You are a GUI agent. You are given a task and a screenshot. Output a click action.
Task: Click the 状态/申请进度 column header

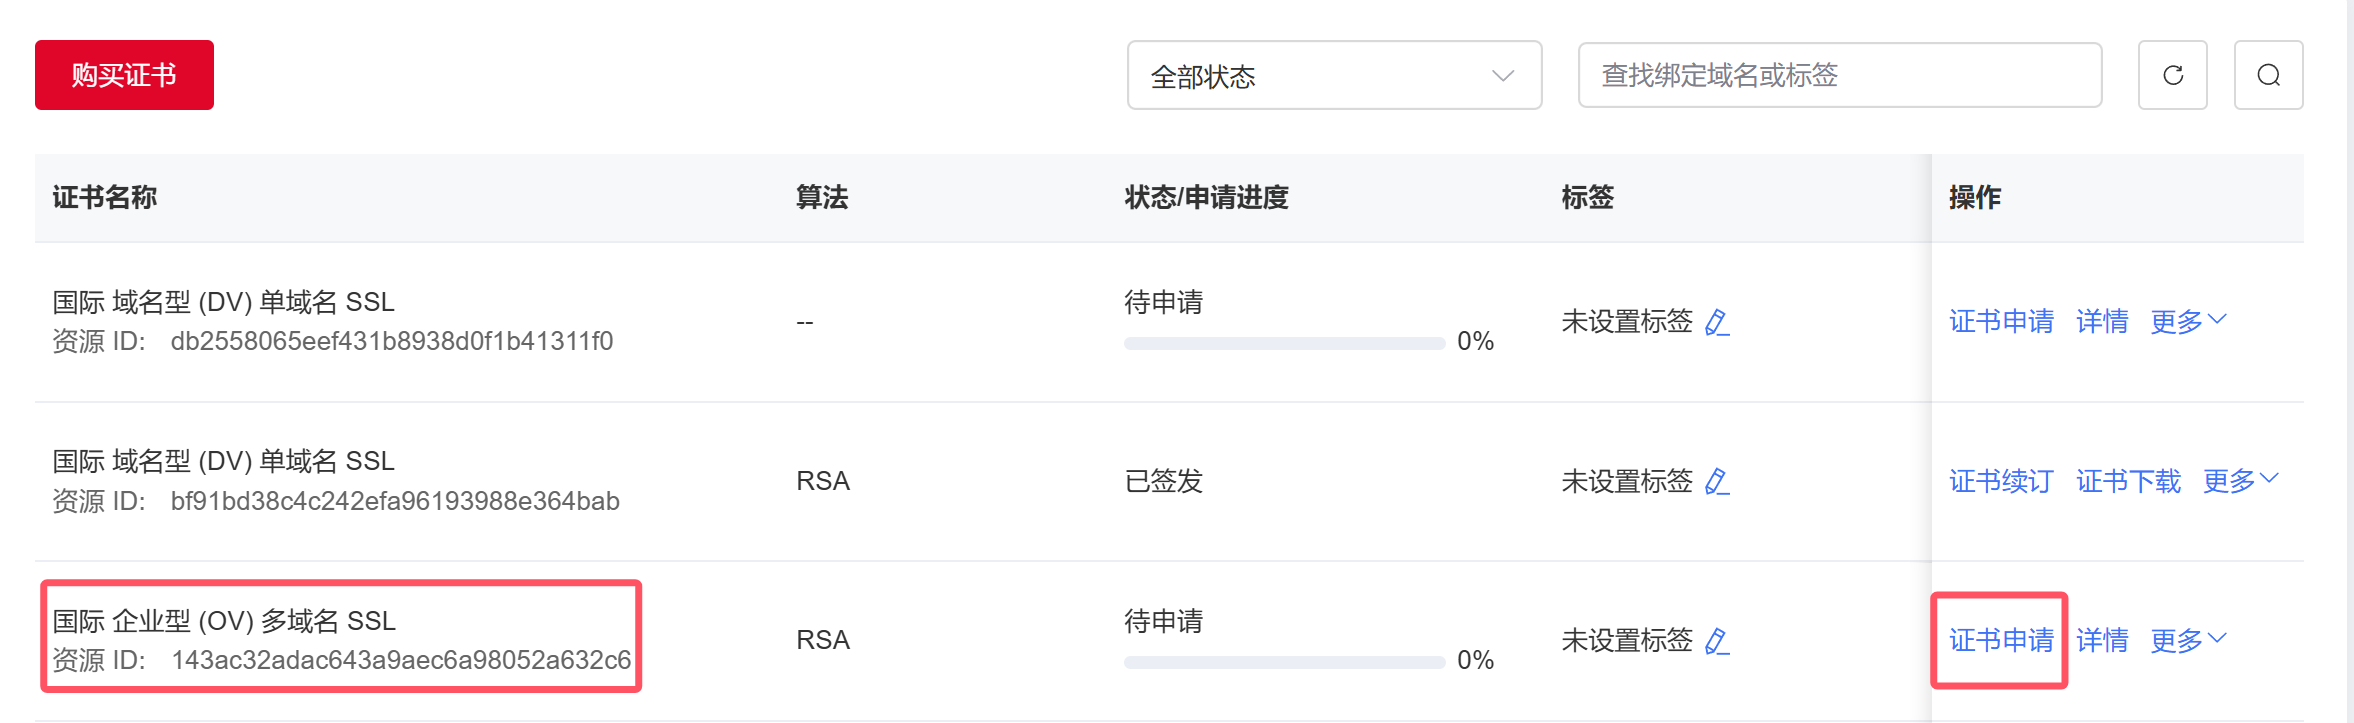[1206, 197]
